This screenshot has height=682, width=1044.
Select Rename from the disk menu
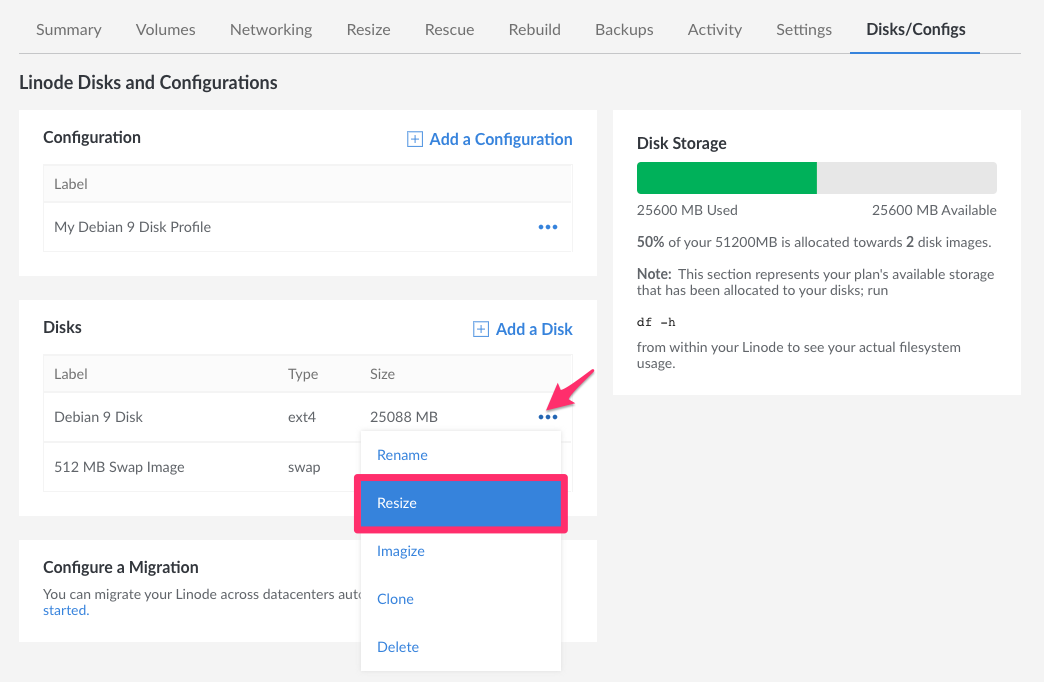(402, 455)
